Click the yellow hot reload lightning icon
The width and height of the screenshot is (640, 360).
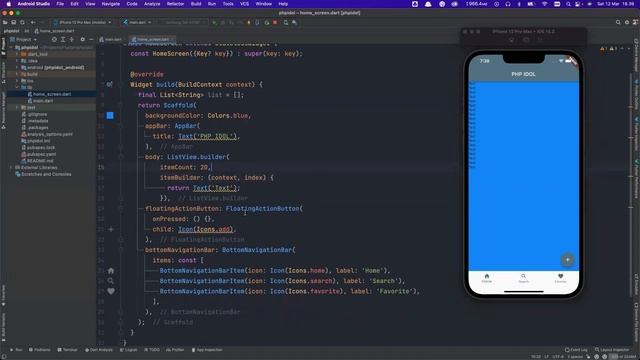point(249,22)
